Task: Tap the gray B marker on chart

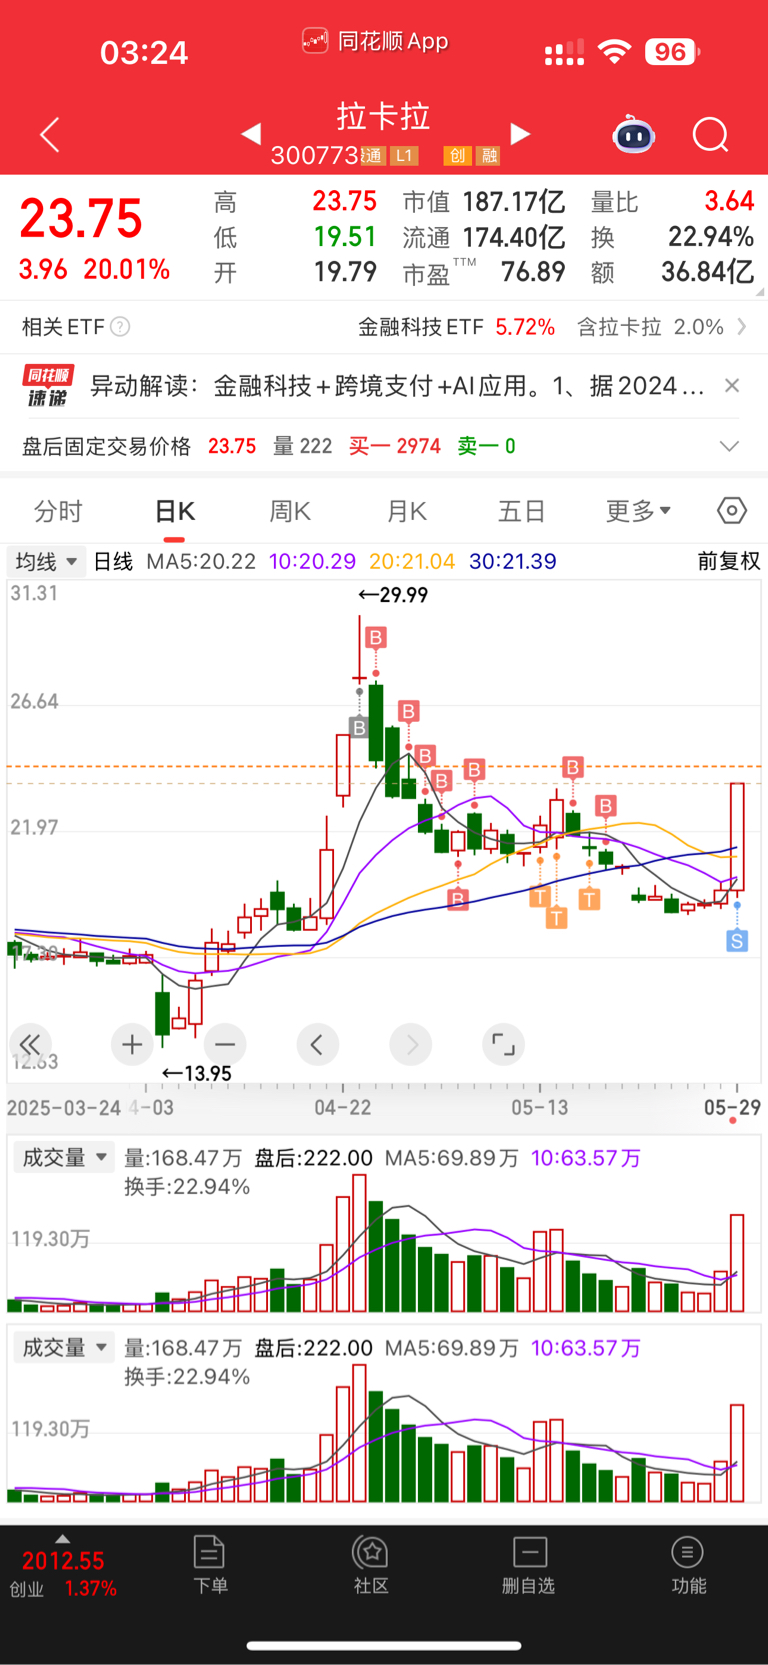Action: [x=359, y=727]
